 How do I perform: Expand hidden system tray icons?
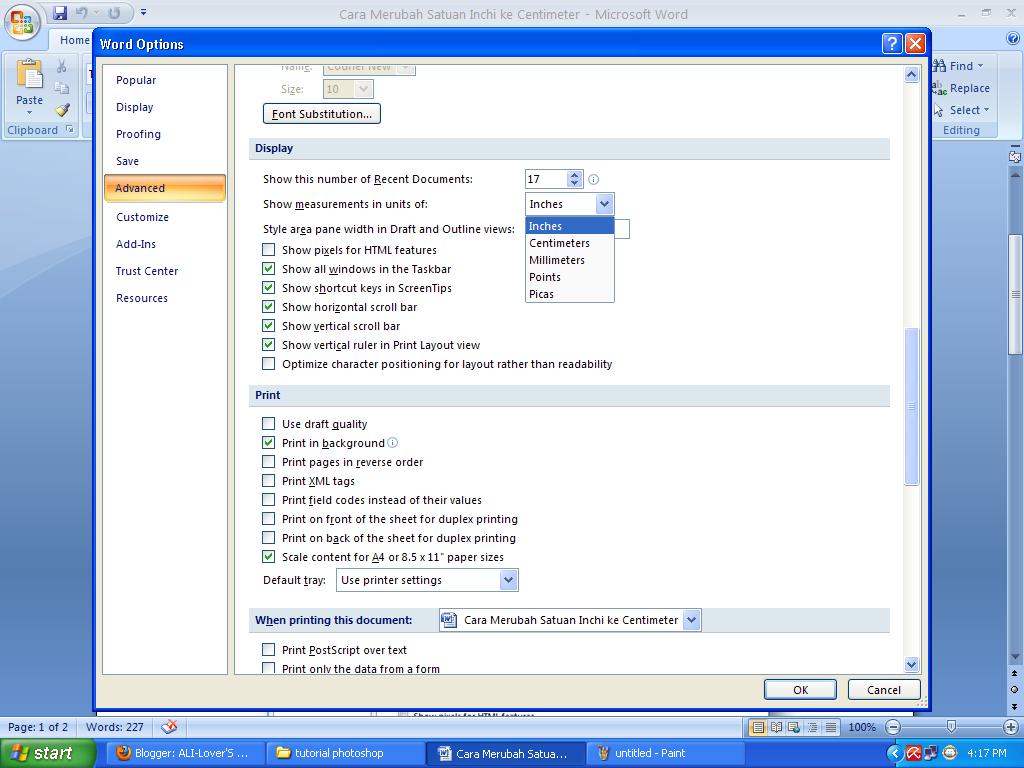coord(895,753)
